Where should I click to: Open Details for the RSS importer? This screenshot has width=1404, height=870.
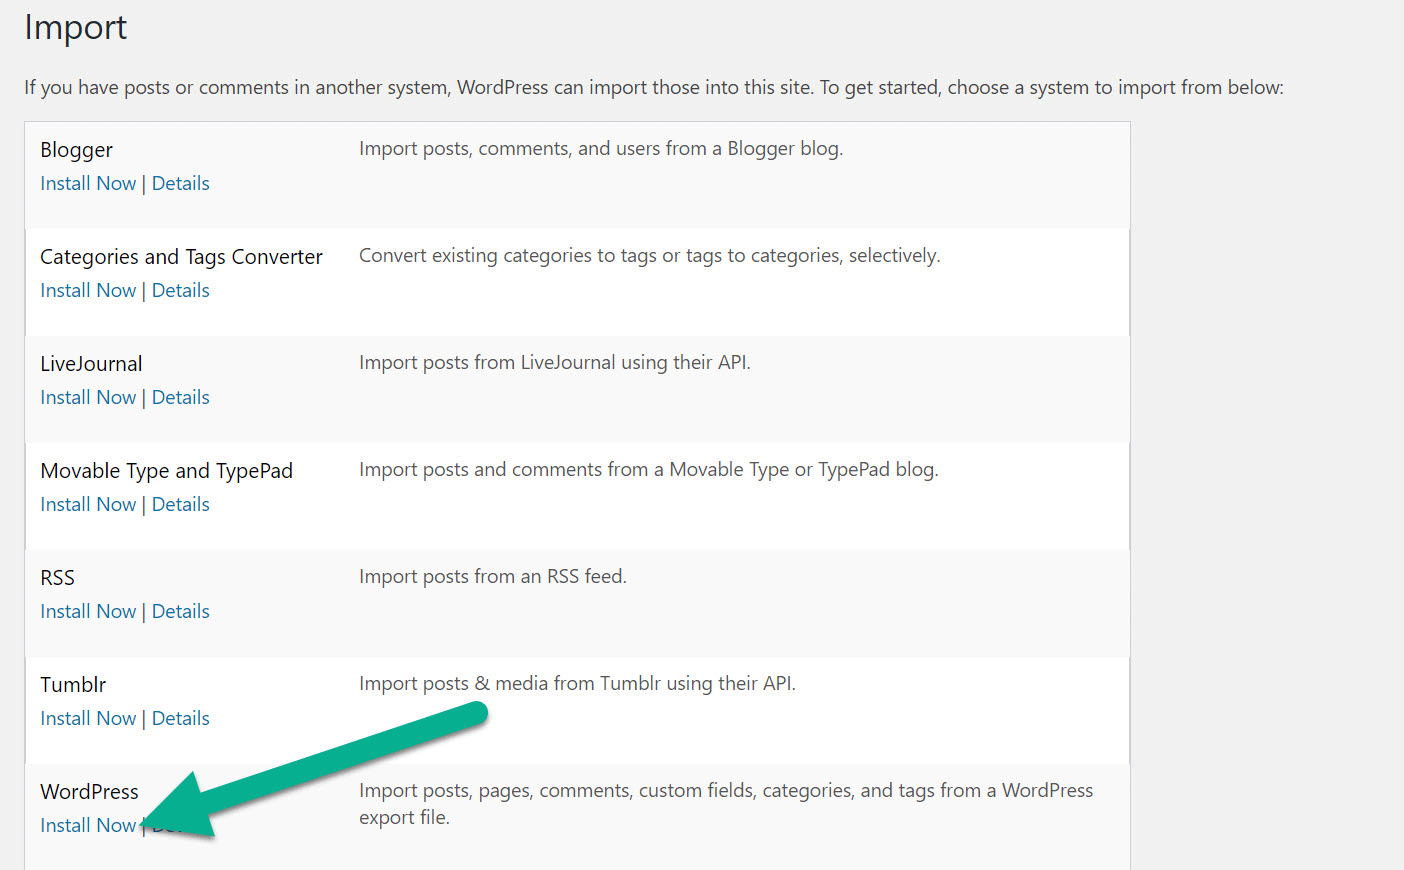[181, 611]
